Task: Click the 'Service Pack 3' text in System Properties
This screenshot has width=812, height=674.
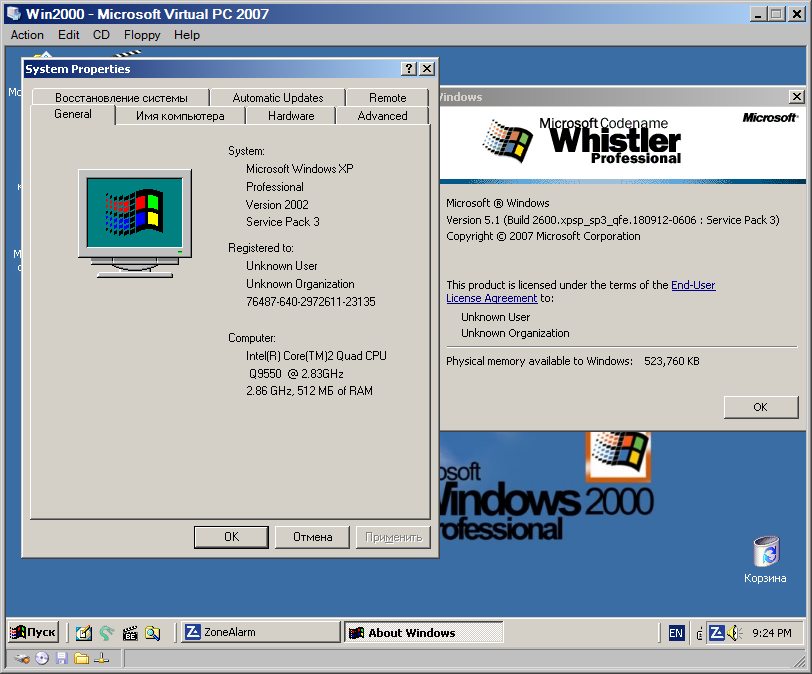Action: coord(283,222)
